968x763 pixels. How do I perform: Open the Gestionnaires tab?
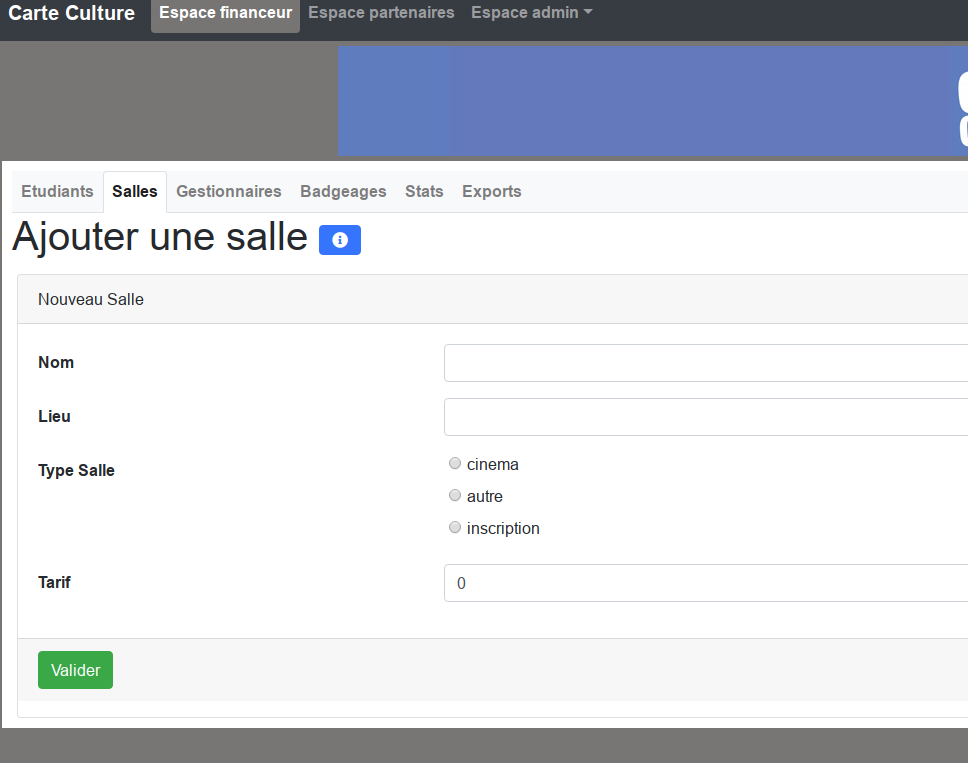229,191
